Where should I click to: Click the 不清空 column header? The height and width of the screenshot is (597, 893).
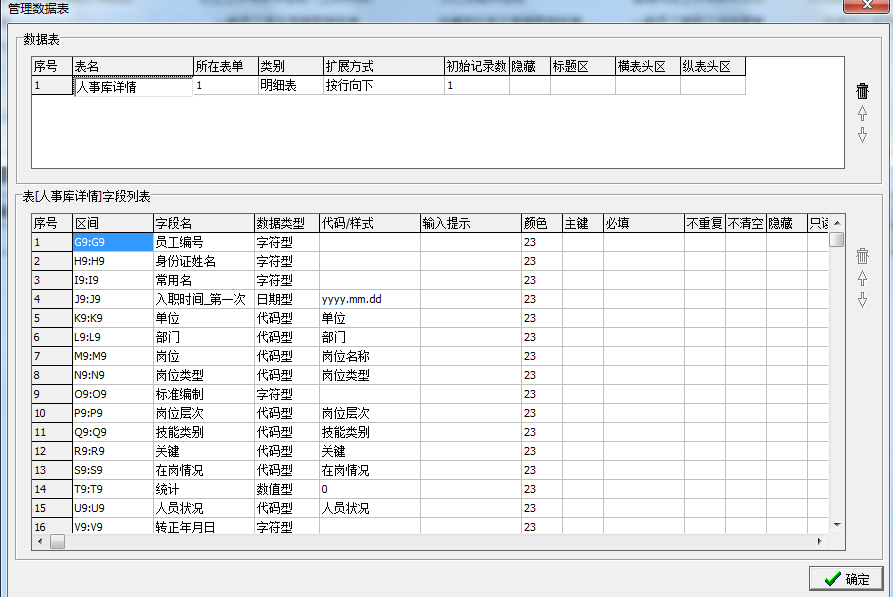coord(745,223)
